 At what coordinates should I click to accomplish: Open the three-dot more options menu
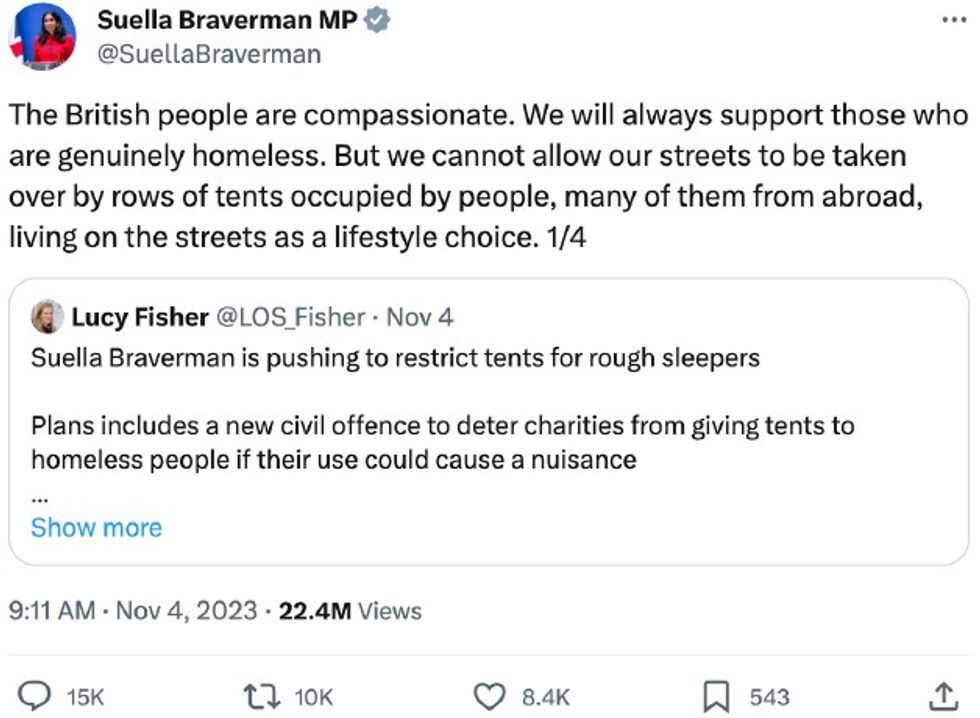[x=954, y=19]
